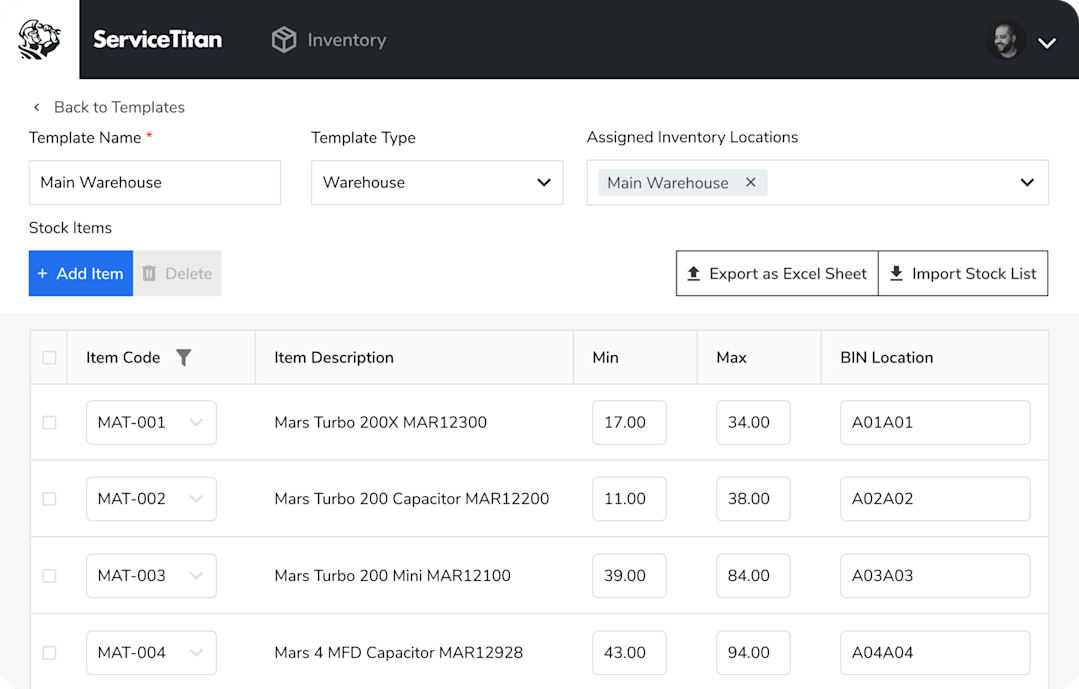Image resolution: width=1079 pixels, height=689 pixels.
Task: Select the Mars 4 MFD Capacitor MAR12928 description
Action: [398, 653]
